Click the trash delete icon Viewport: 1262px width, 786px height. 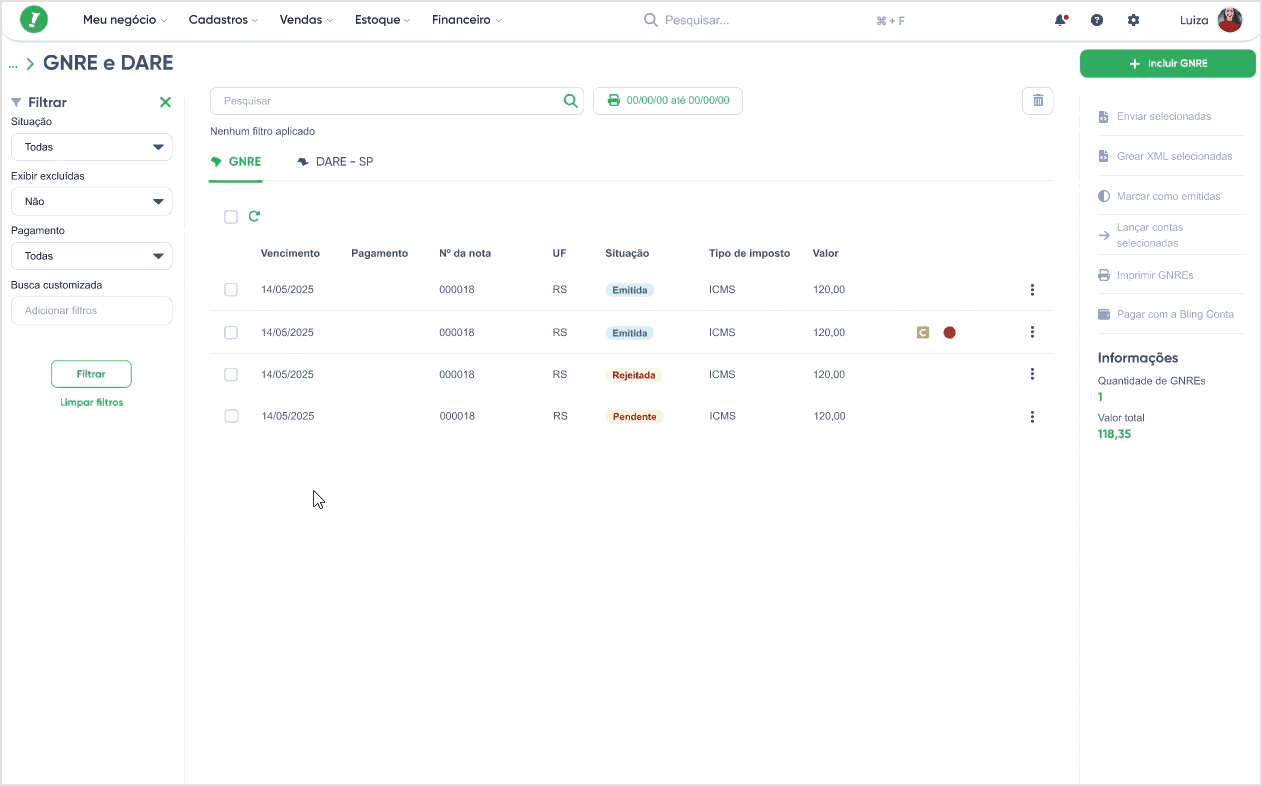1038,101
